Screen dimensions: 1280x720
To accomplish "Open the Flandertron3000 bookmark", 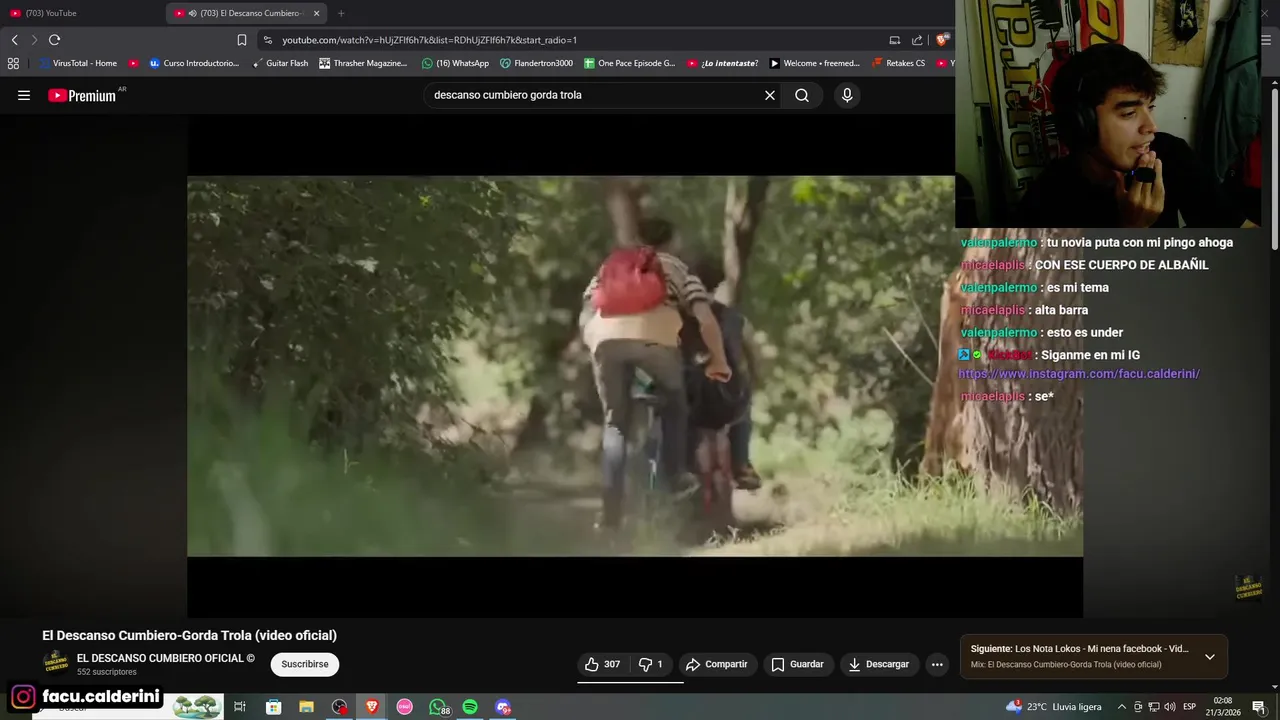I will point(537,63).
